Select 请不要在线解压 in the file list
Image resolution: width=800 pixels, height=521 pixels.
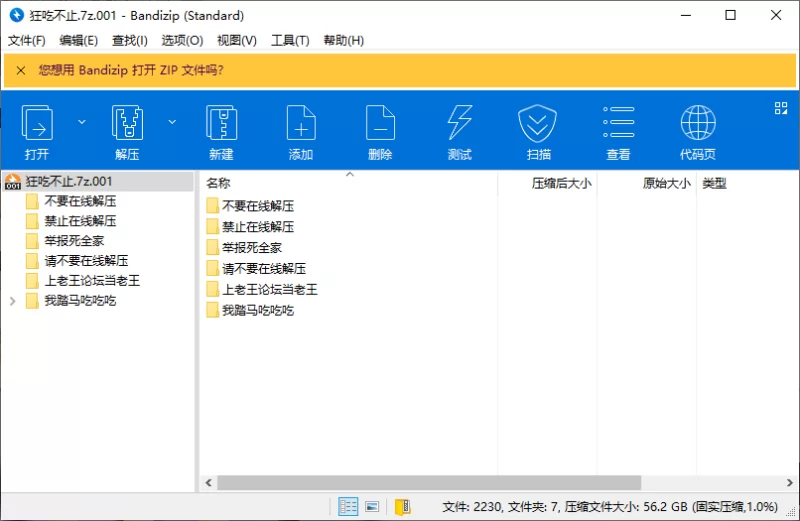click(264, 268)
